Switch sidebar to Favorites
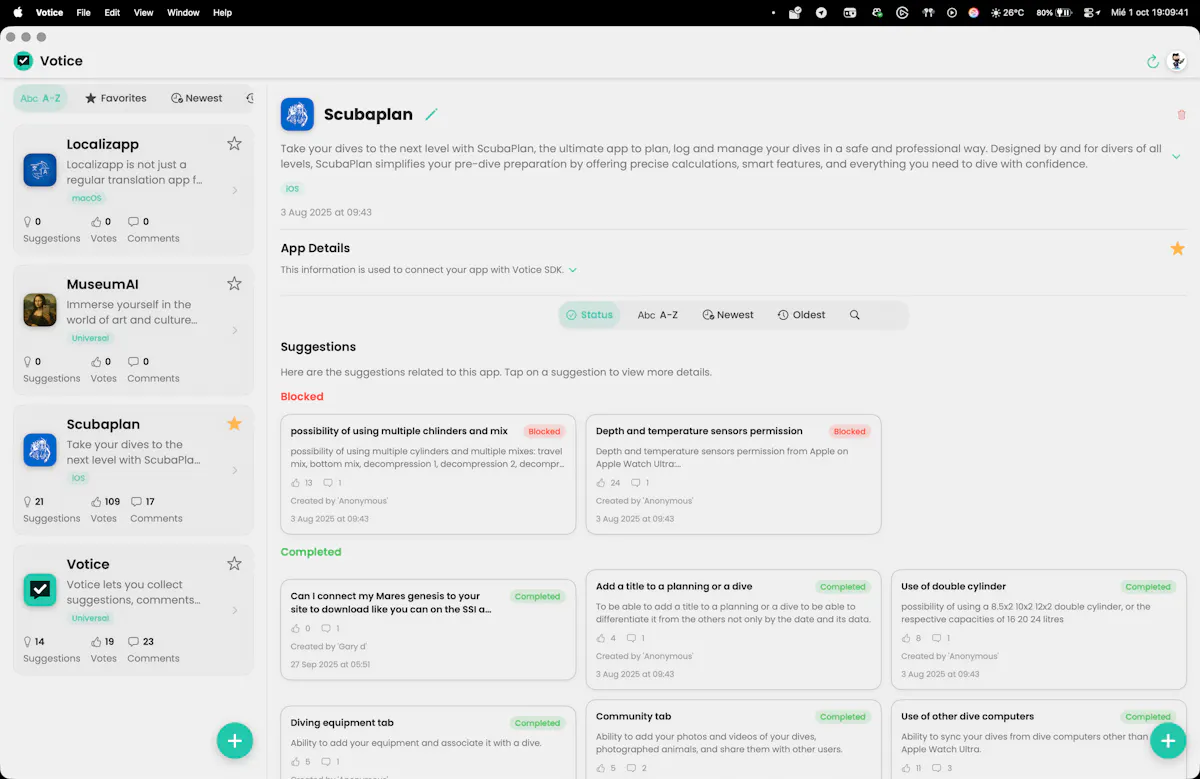1200x779 pixels. (116, 98)
